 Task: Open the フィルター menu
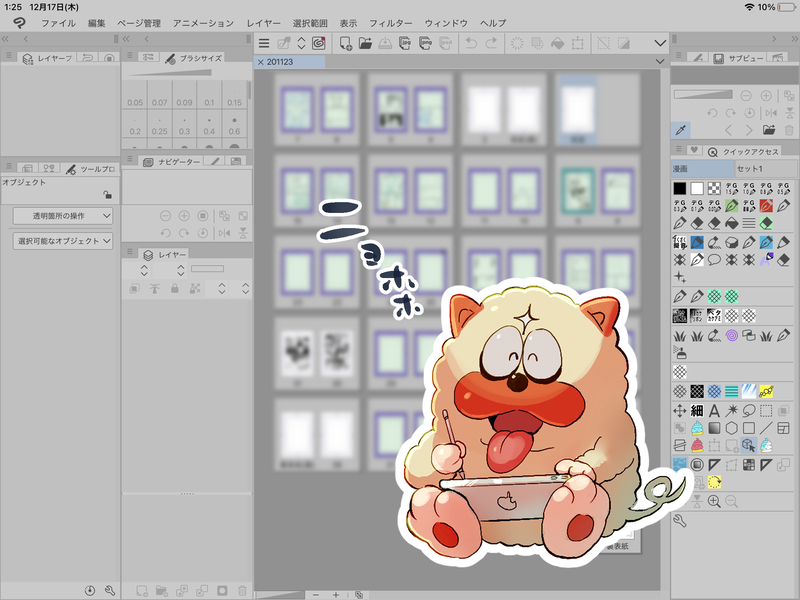[390, 22]
